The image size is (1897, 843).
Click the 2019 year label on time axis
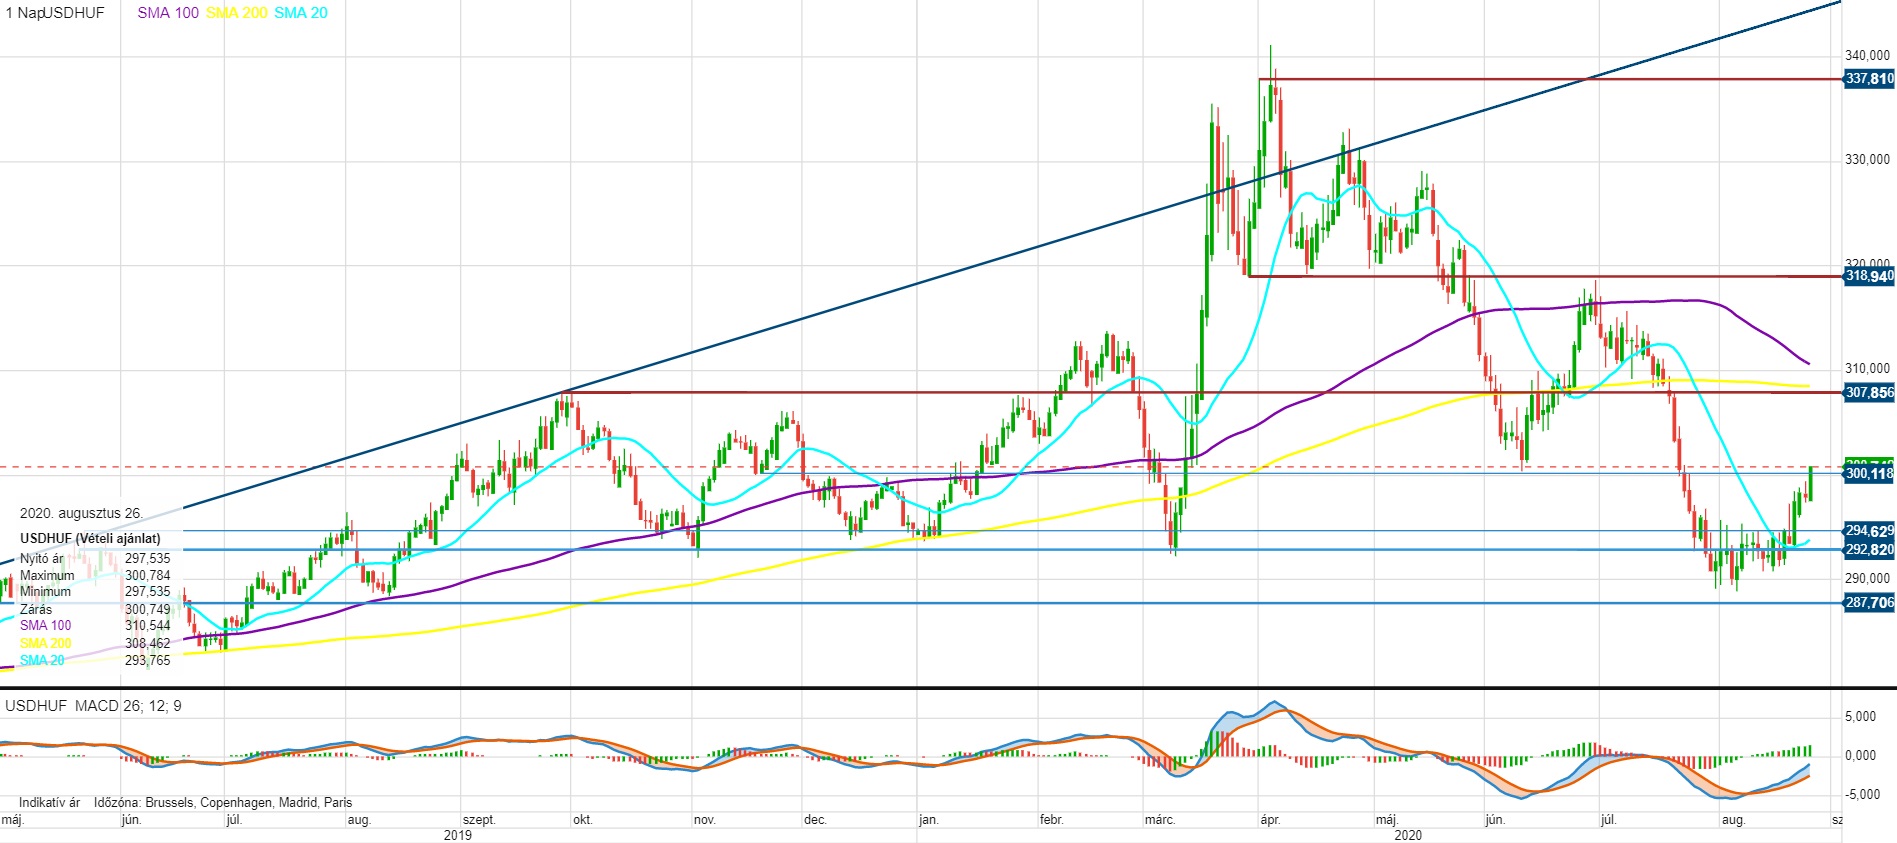(458, 835)
